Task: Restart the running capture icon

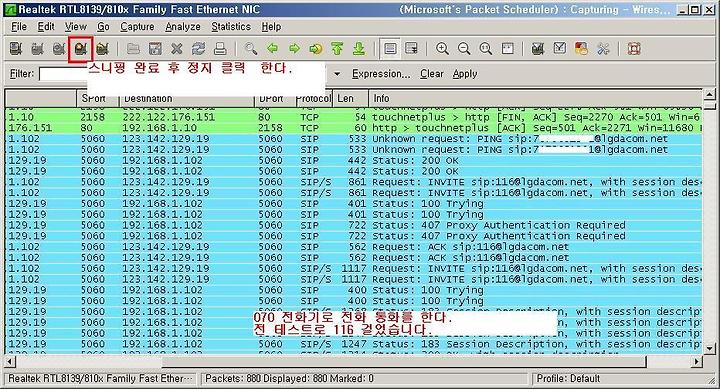Action: coord(102,49)
